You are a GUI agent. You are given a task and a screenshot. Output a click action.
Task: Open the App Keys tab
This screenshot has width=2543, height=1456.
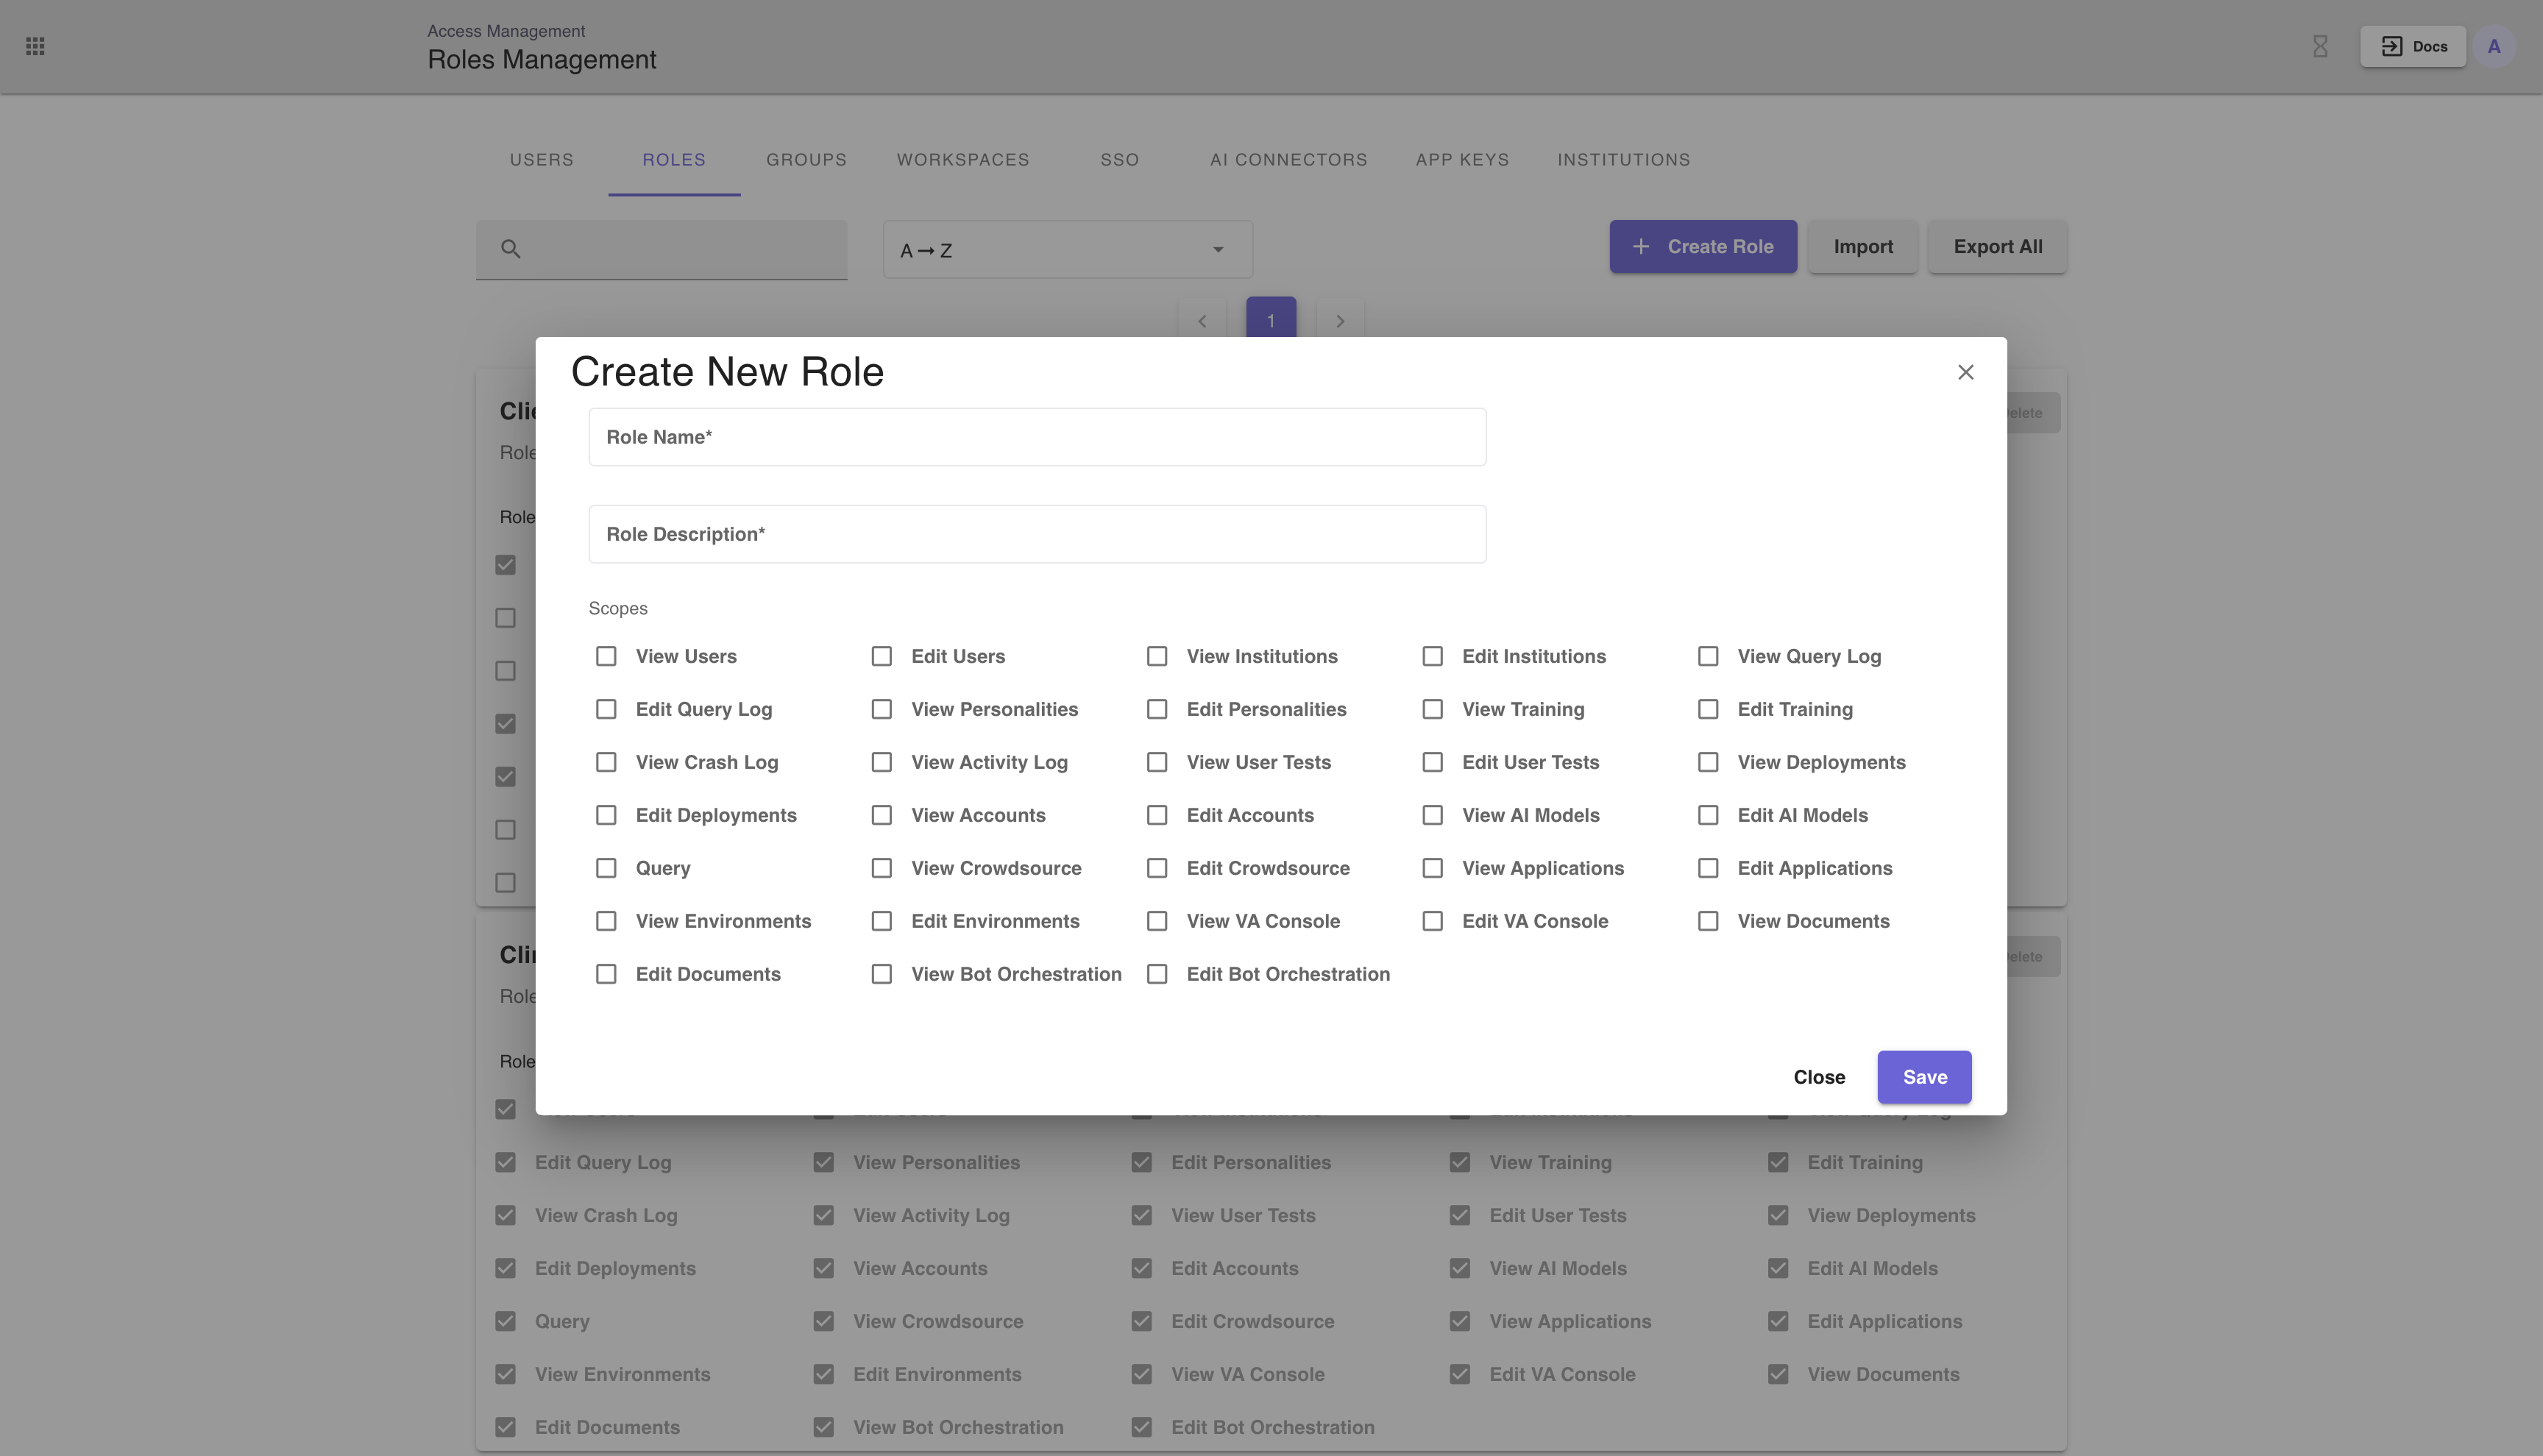click(1462, 160)
